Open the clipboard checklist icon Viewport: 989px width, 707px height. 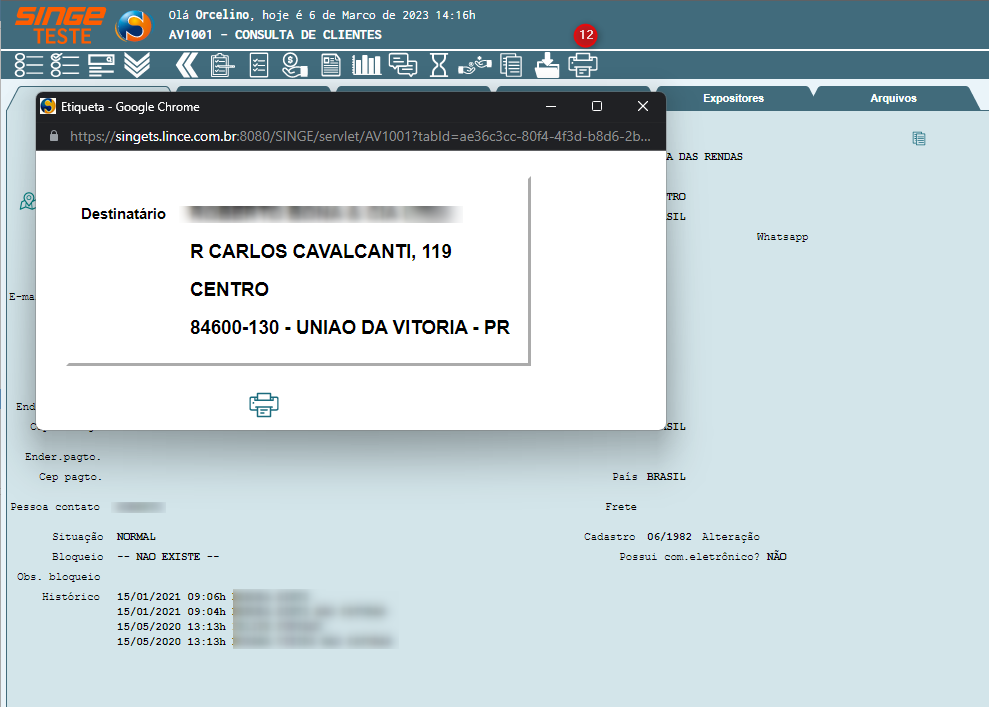click(x=259, y=66)
